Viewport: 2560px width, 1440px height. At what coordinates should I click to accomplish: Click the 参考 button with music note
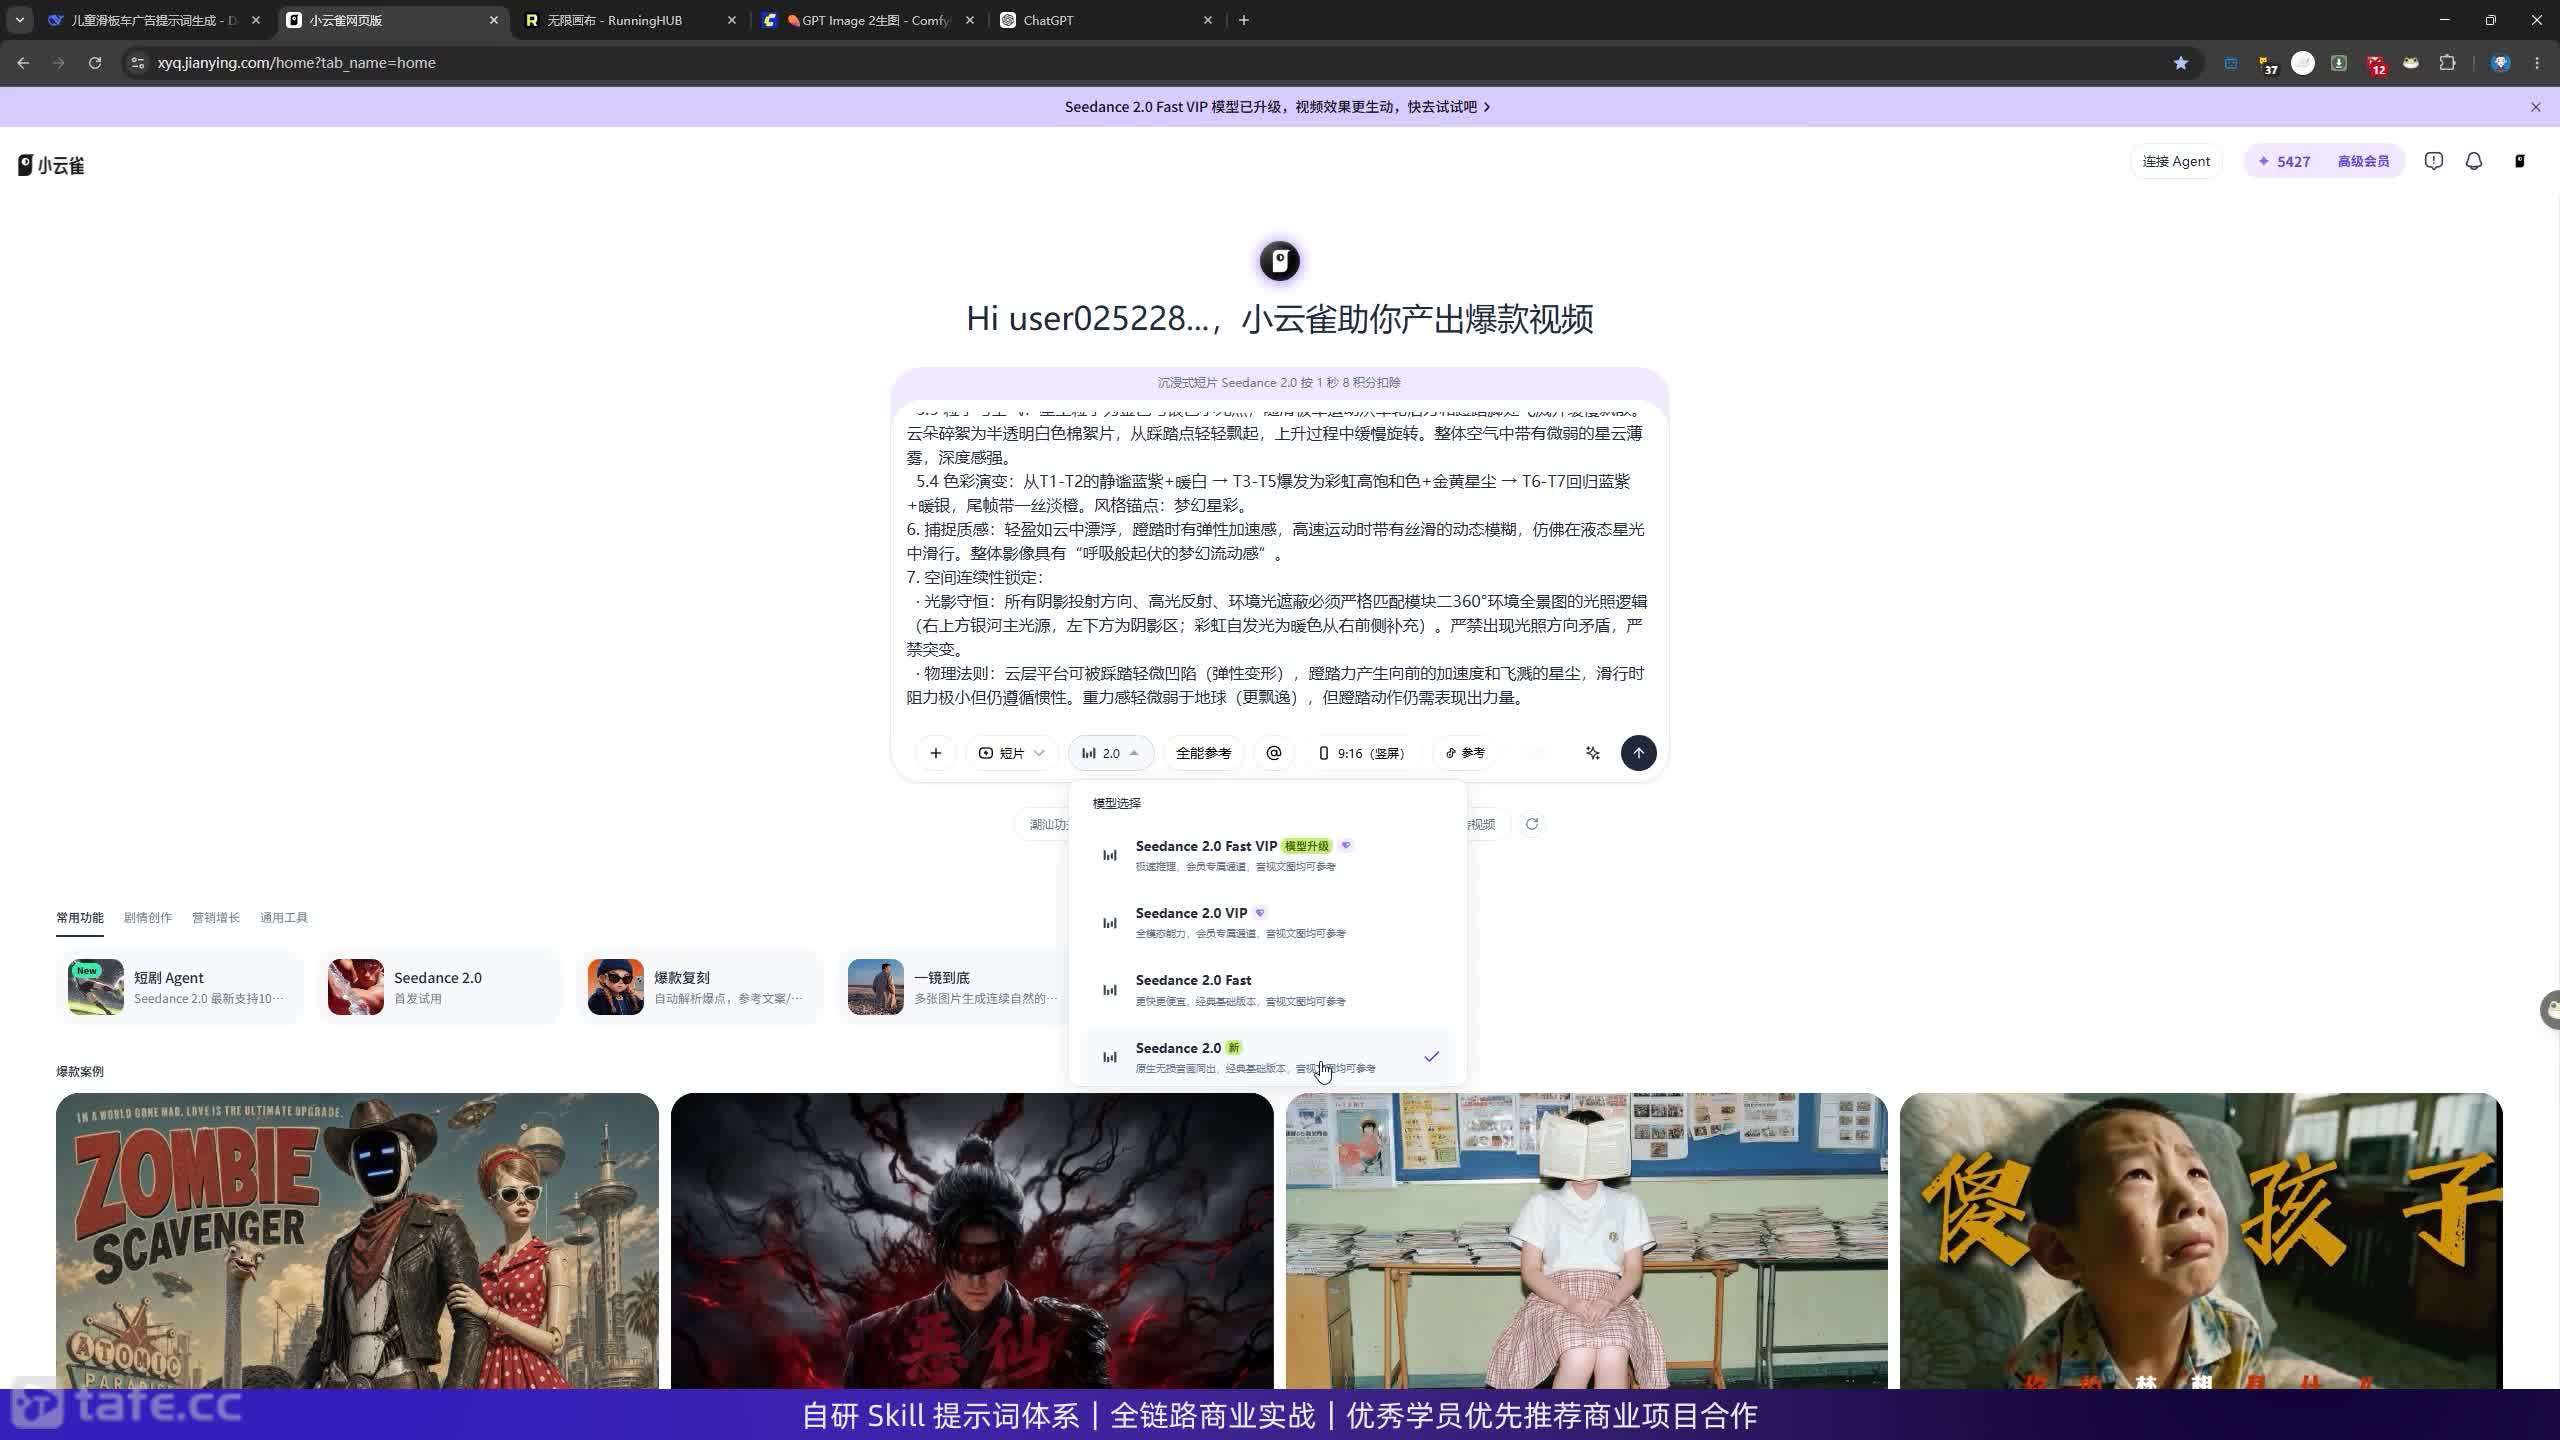[x=1465, y=753]
